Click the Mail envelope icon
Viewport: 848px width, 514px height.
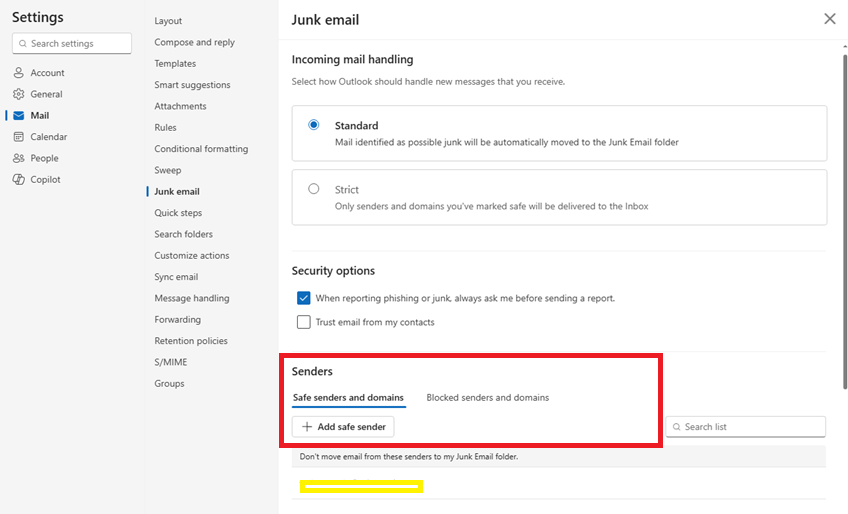[x=18, y=115]
